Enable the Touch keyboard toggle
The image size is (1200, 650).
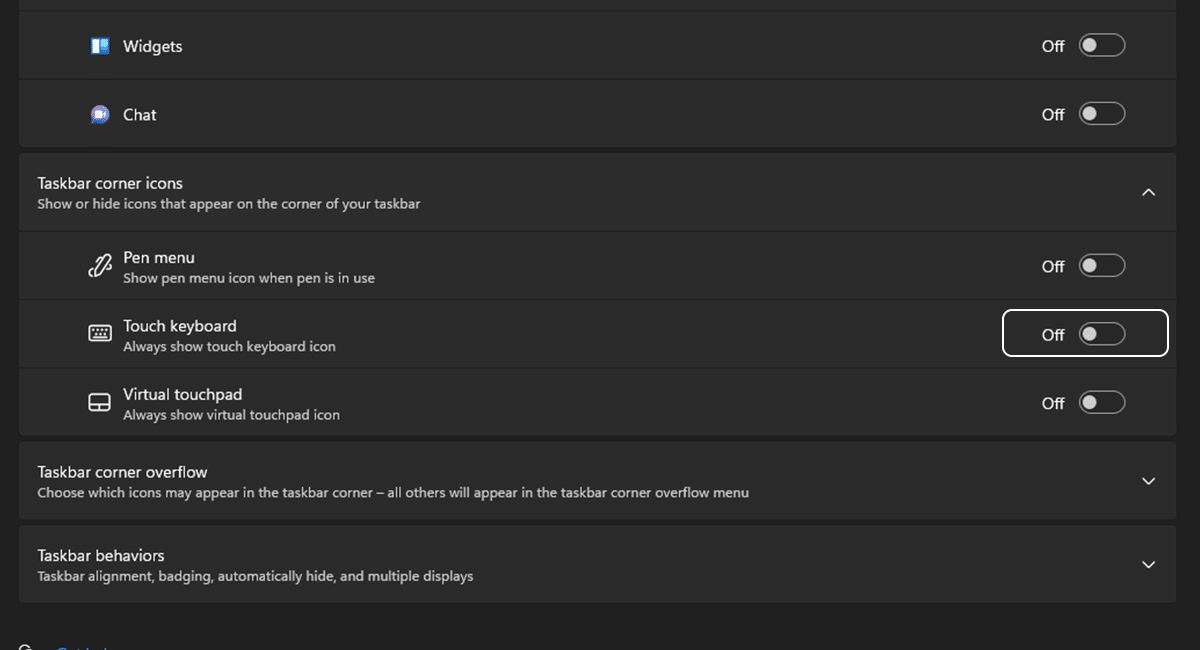[x=1101, y=334]
